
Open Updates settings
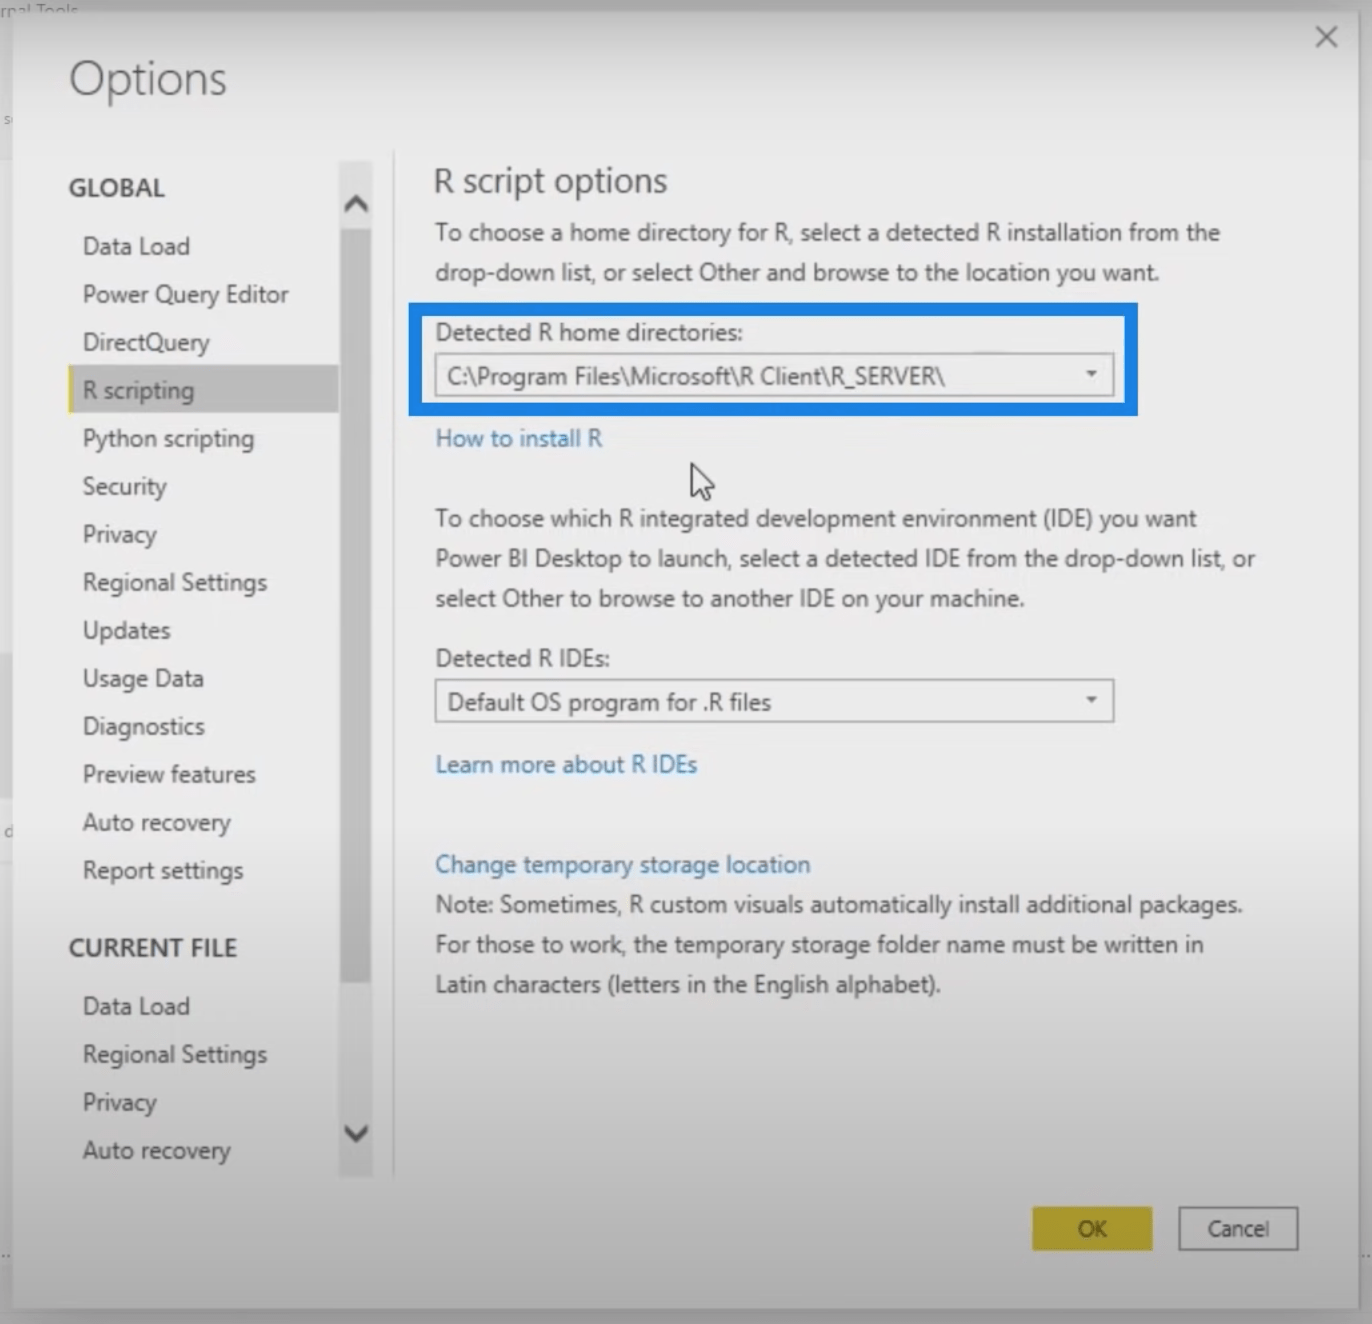pyautogui.click(x=126, y=630)
